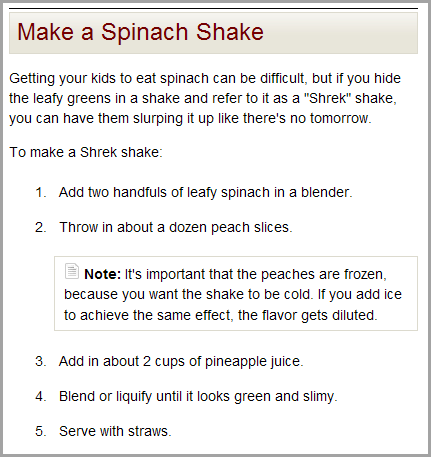Click 'slurping it up like there's no tomorrow'
This screenshot has width=431, height=457.
(252, 119)
